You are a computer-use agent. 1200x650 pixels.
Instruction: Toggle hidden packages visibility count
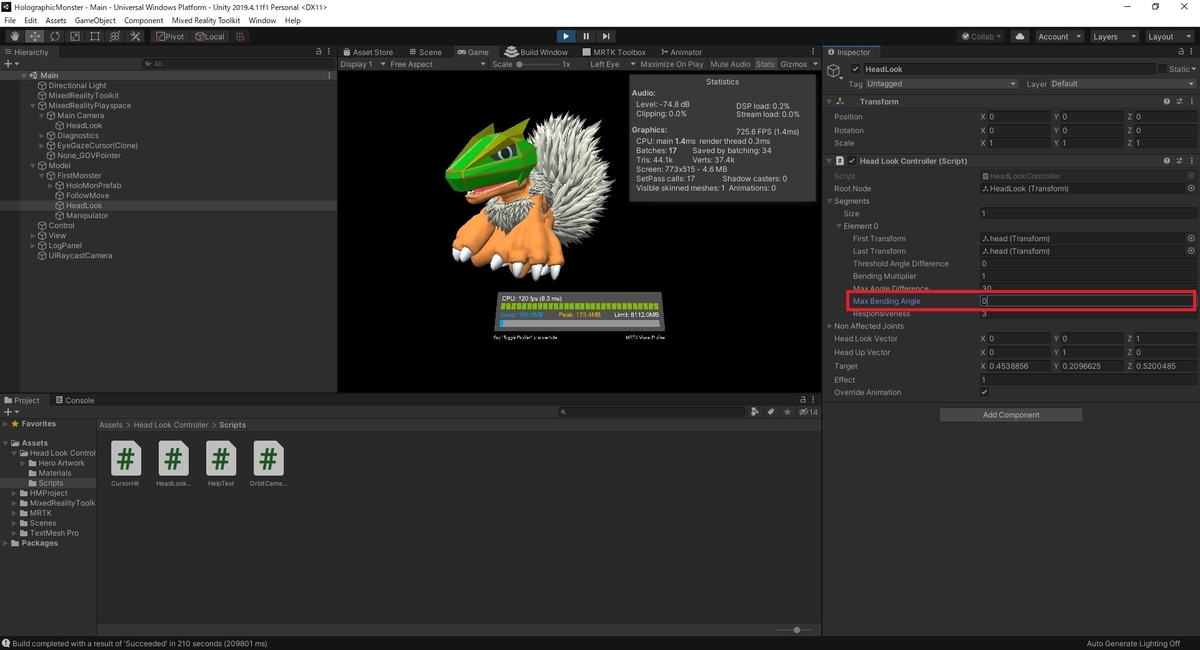coord(806,411)
